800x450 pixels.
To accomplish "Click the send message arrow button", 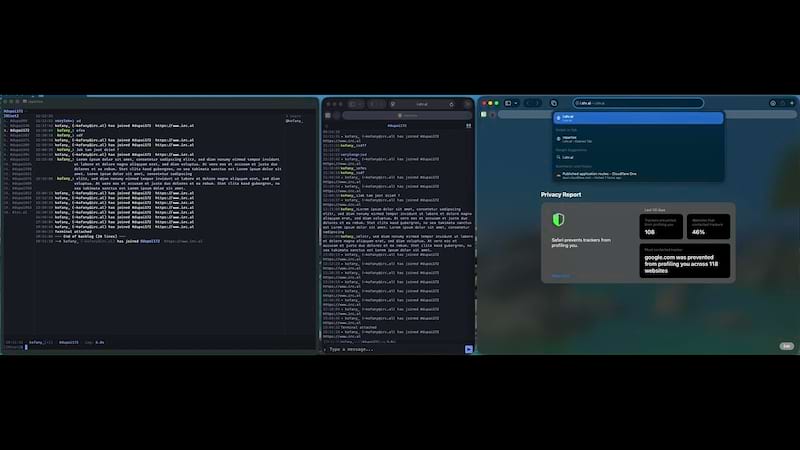I will point(469,349).
